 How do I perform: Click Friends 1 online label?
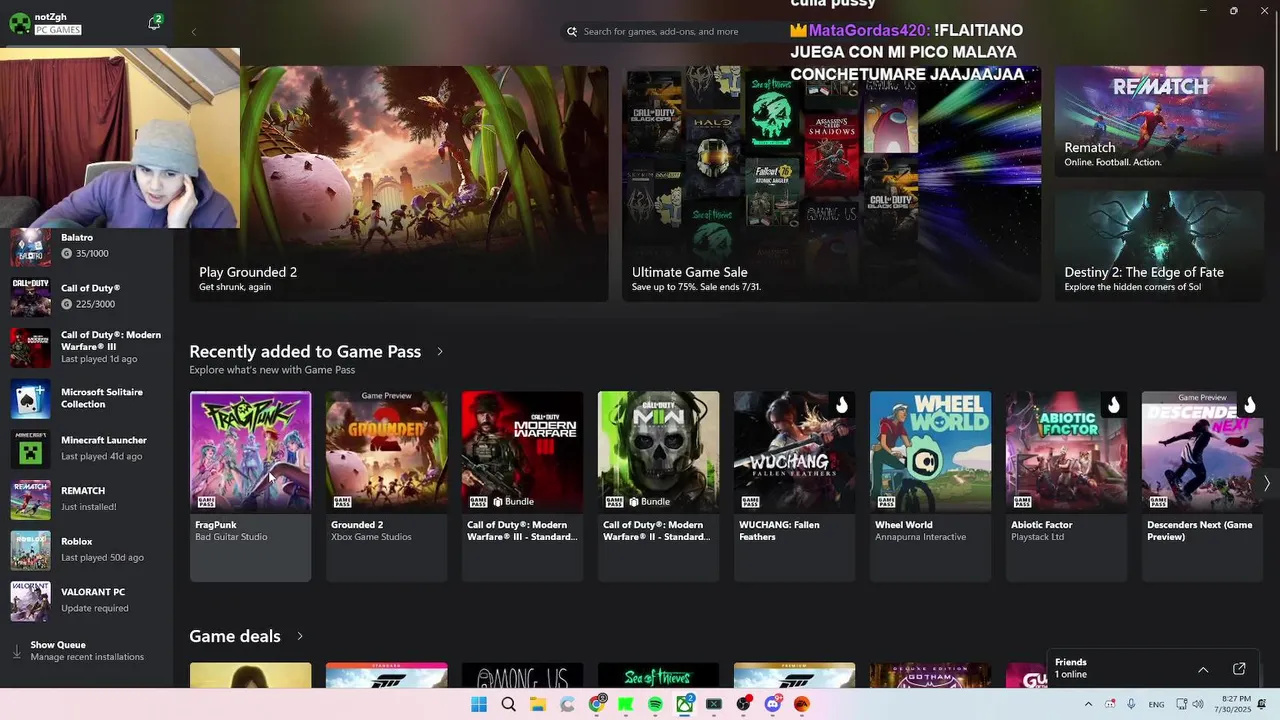pos(1071,668)
